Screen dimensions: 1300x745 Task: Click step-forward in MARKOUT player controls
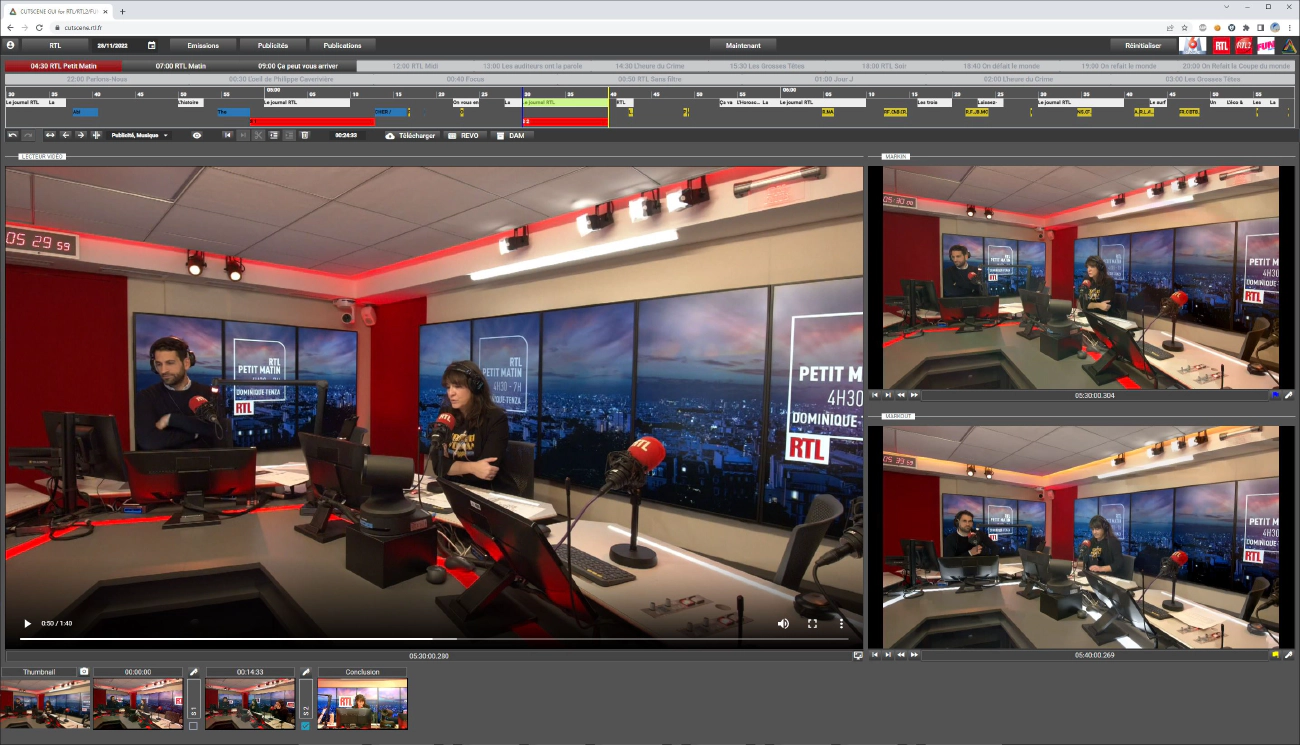(888, 655)
